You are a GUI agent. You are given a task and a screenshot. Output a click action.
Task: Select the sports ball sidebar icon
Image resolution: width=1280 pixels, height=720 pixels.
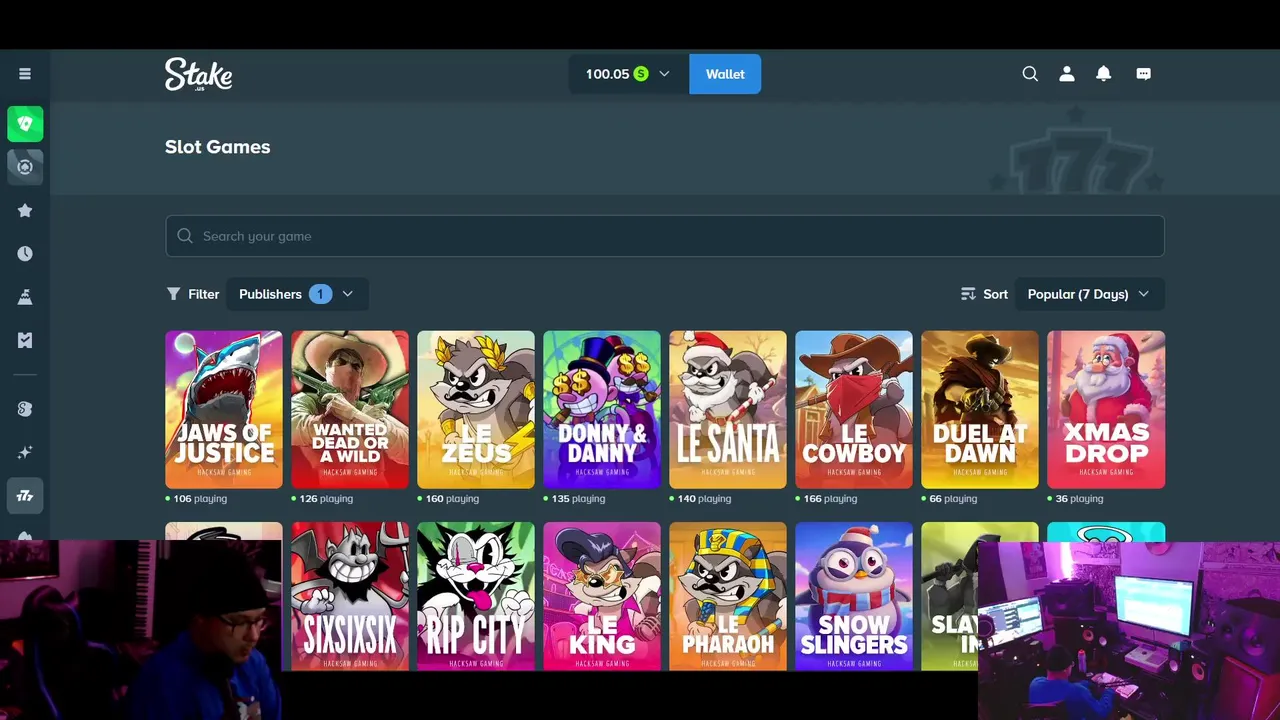tap(25, 167)
